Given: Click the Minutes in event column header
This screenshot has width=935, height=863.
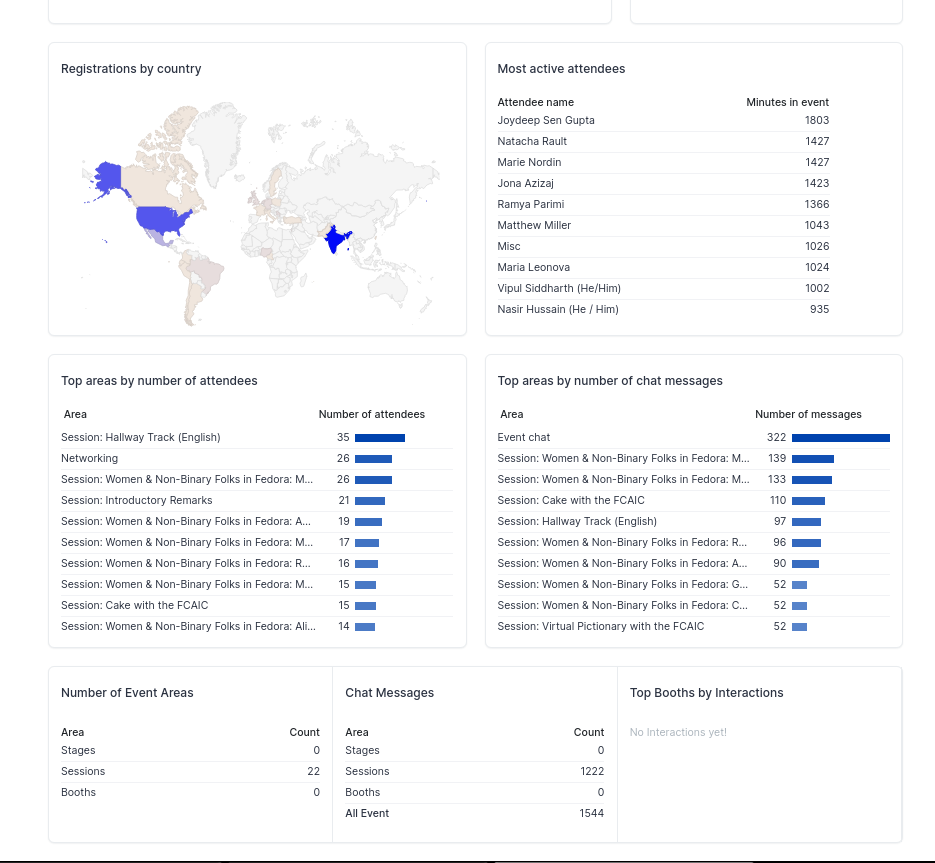Looking at the screenshot, I should pyautogui.click(x=787, y=102).
